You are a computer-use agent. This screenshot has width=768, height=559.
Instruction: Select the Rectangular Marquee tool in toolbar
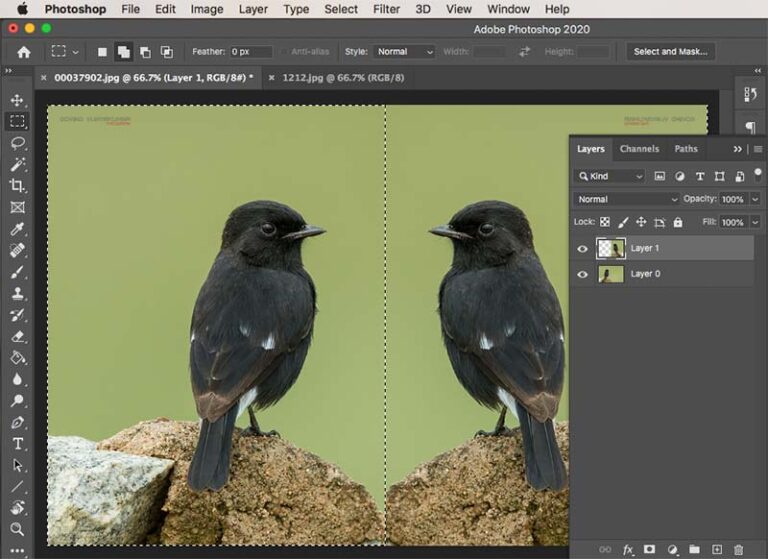(17, 121)
